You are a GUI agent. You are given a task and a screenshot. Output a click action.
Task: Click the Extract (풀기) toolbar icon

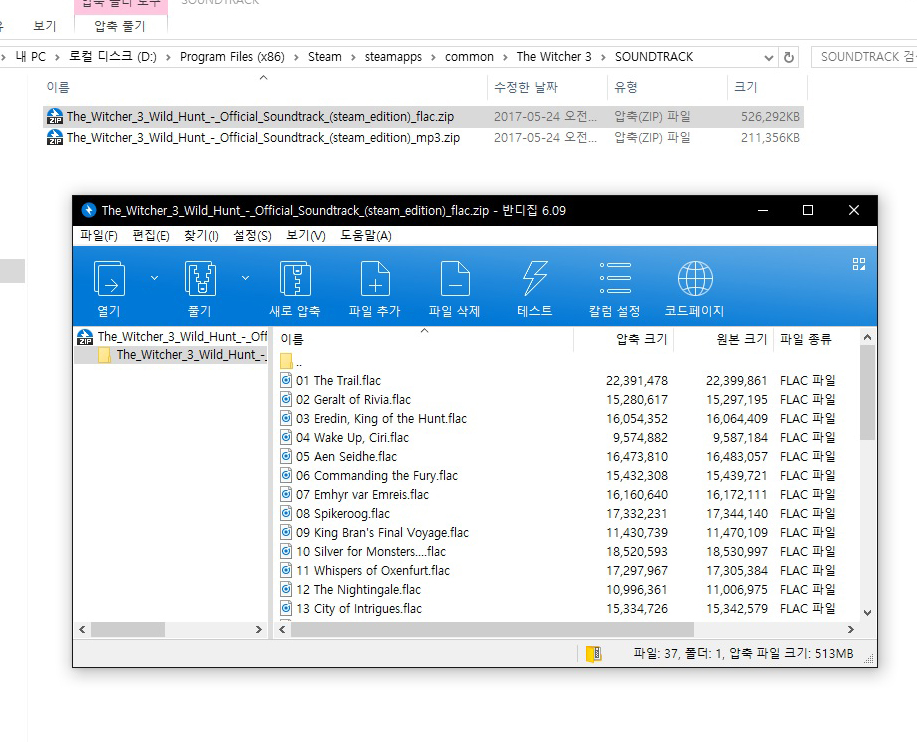tap(200, 278)
